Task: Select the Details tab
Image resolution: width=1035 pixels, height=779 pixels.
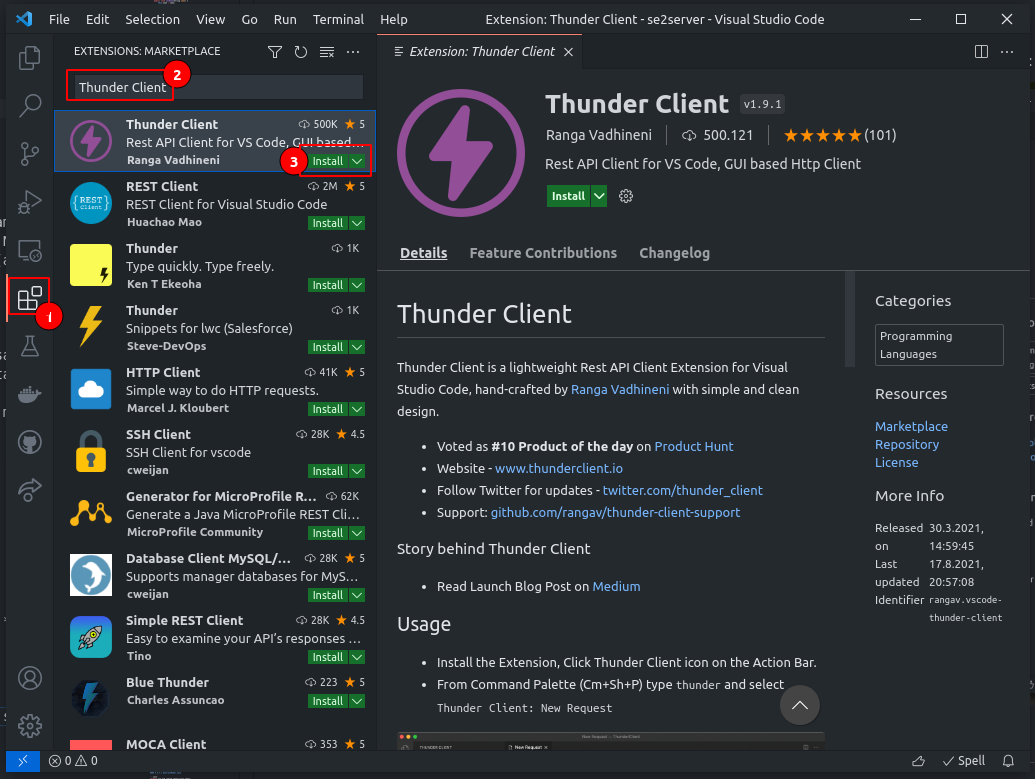Action: [423, 253]
